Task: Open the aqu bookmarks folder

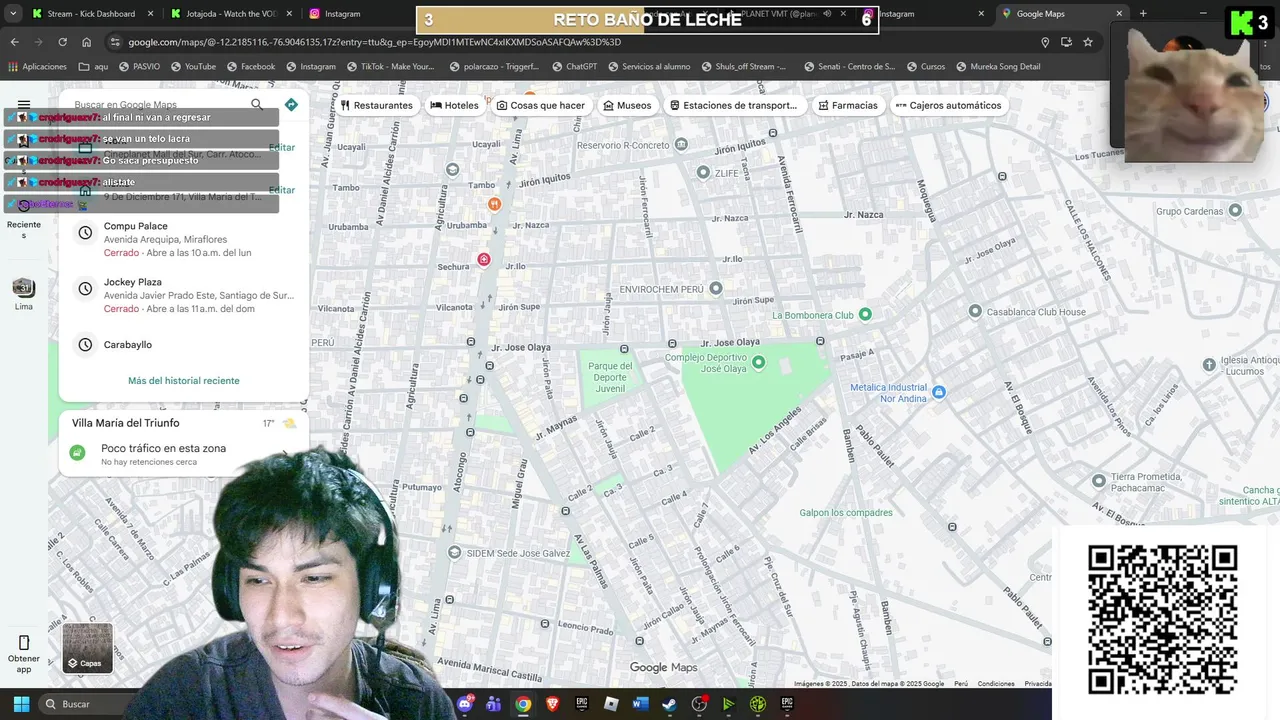Action: [x=94, y=66]
